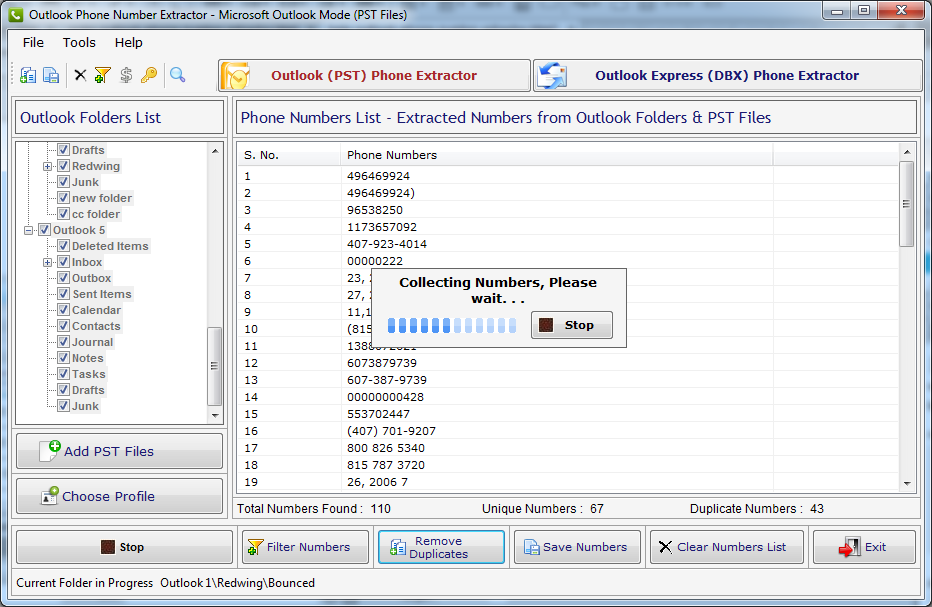
Task: Uncheck the Contacts checkbox
Action: [x=64, y=326]
